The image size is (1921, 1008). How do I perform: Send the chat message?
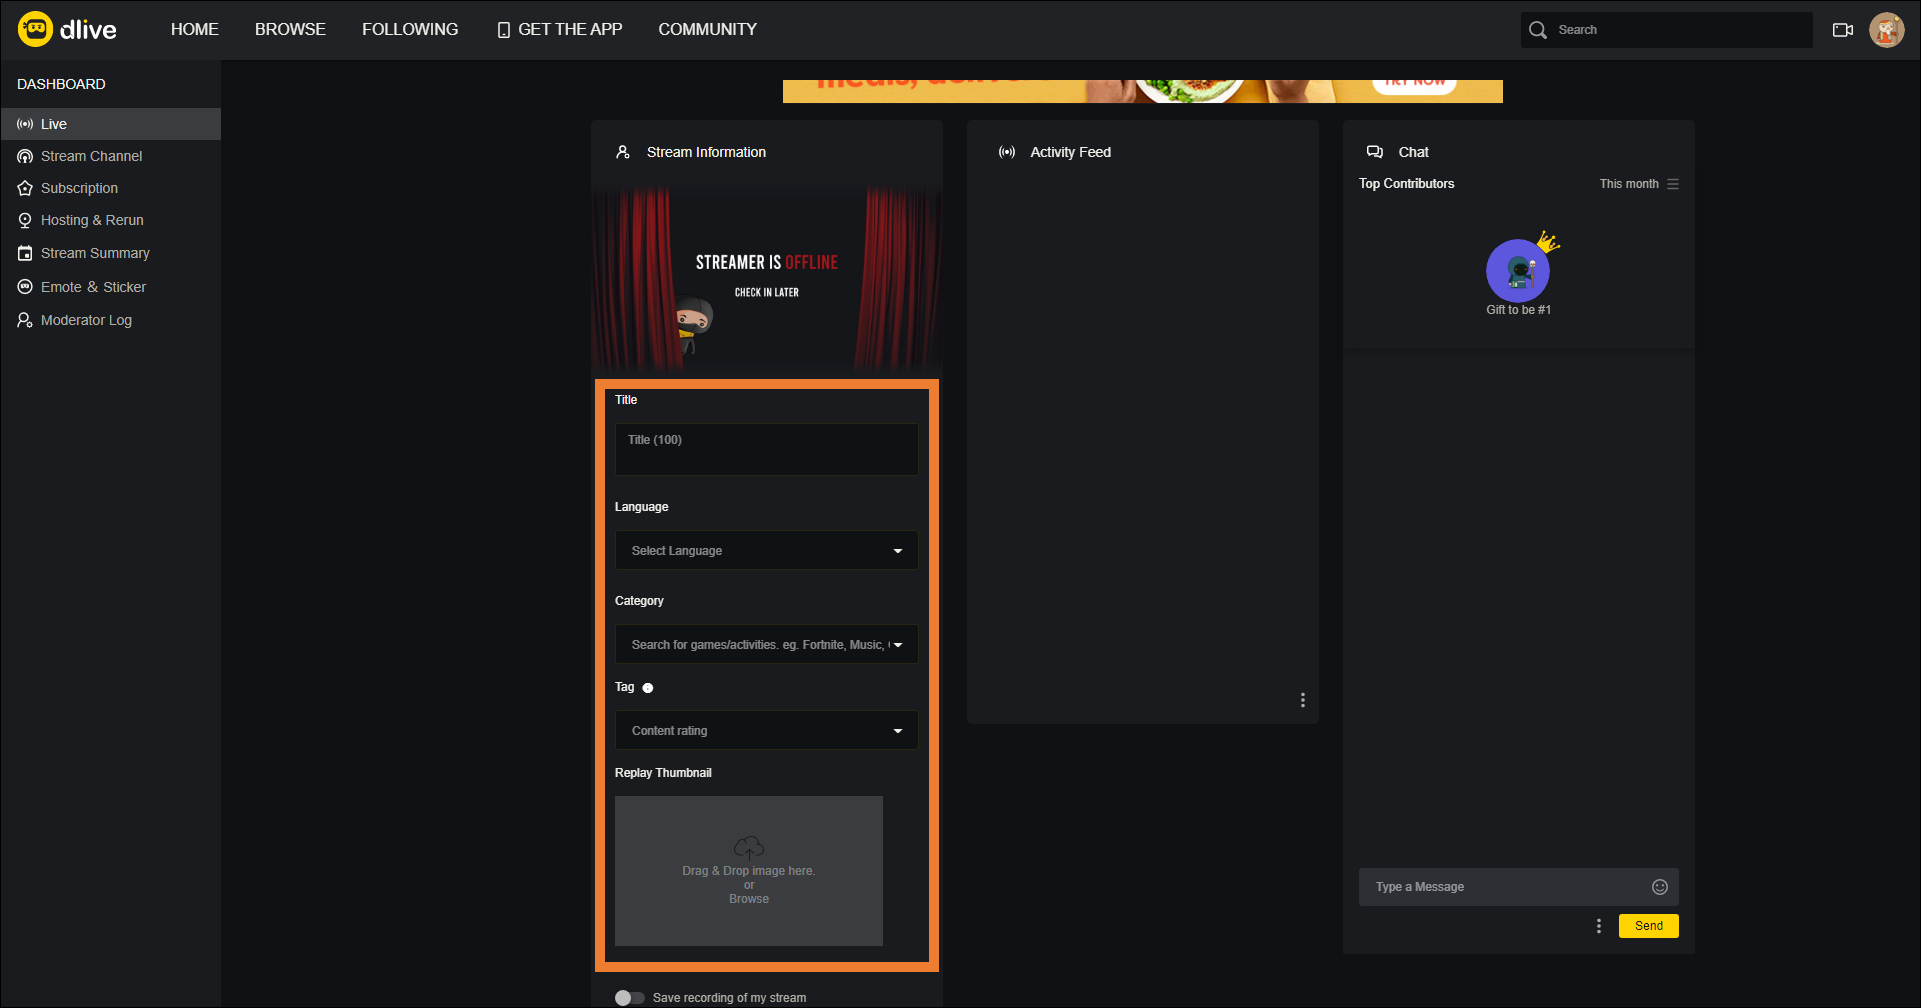tap(1648, 926)
